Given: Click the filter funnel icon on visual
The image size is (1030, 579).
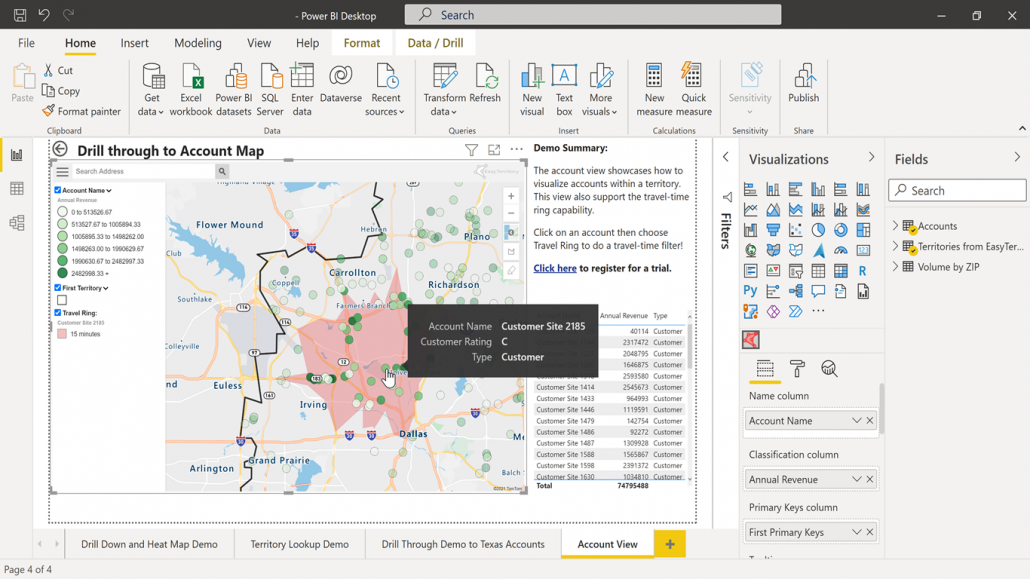Looking at the screenshot, I should [471, 150].
